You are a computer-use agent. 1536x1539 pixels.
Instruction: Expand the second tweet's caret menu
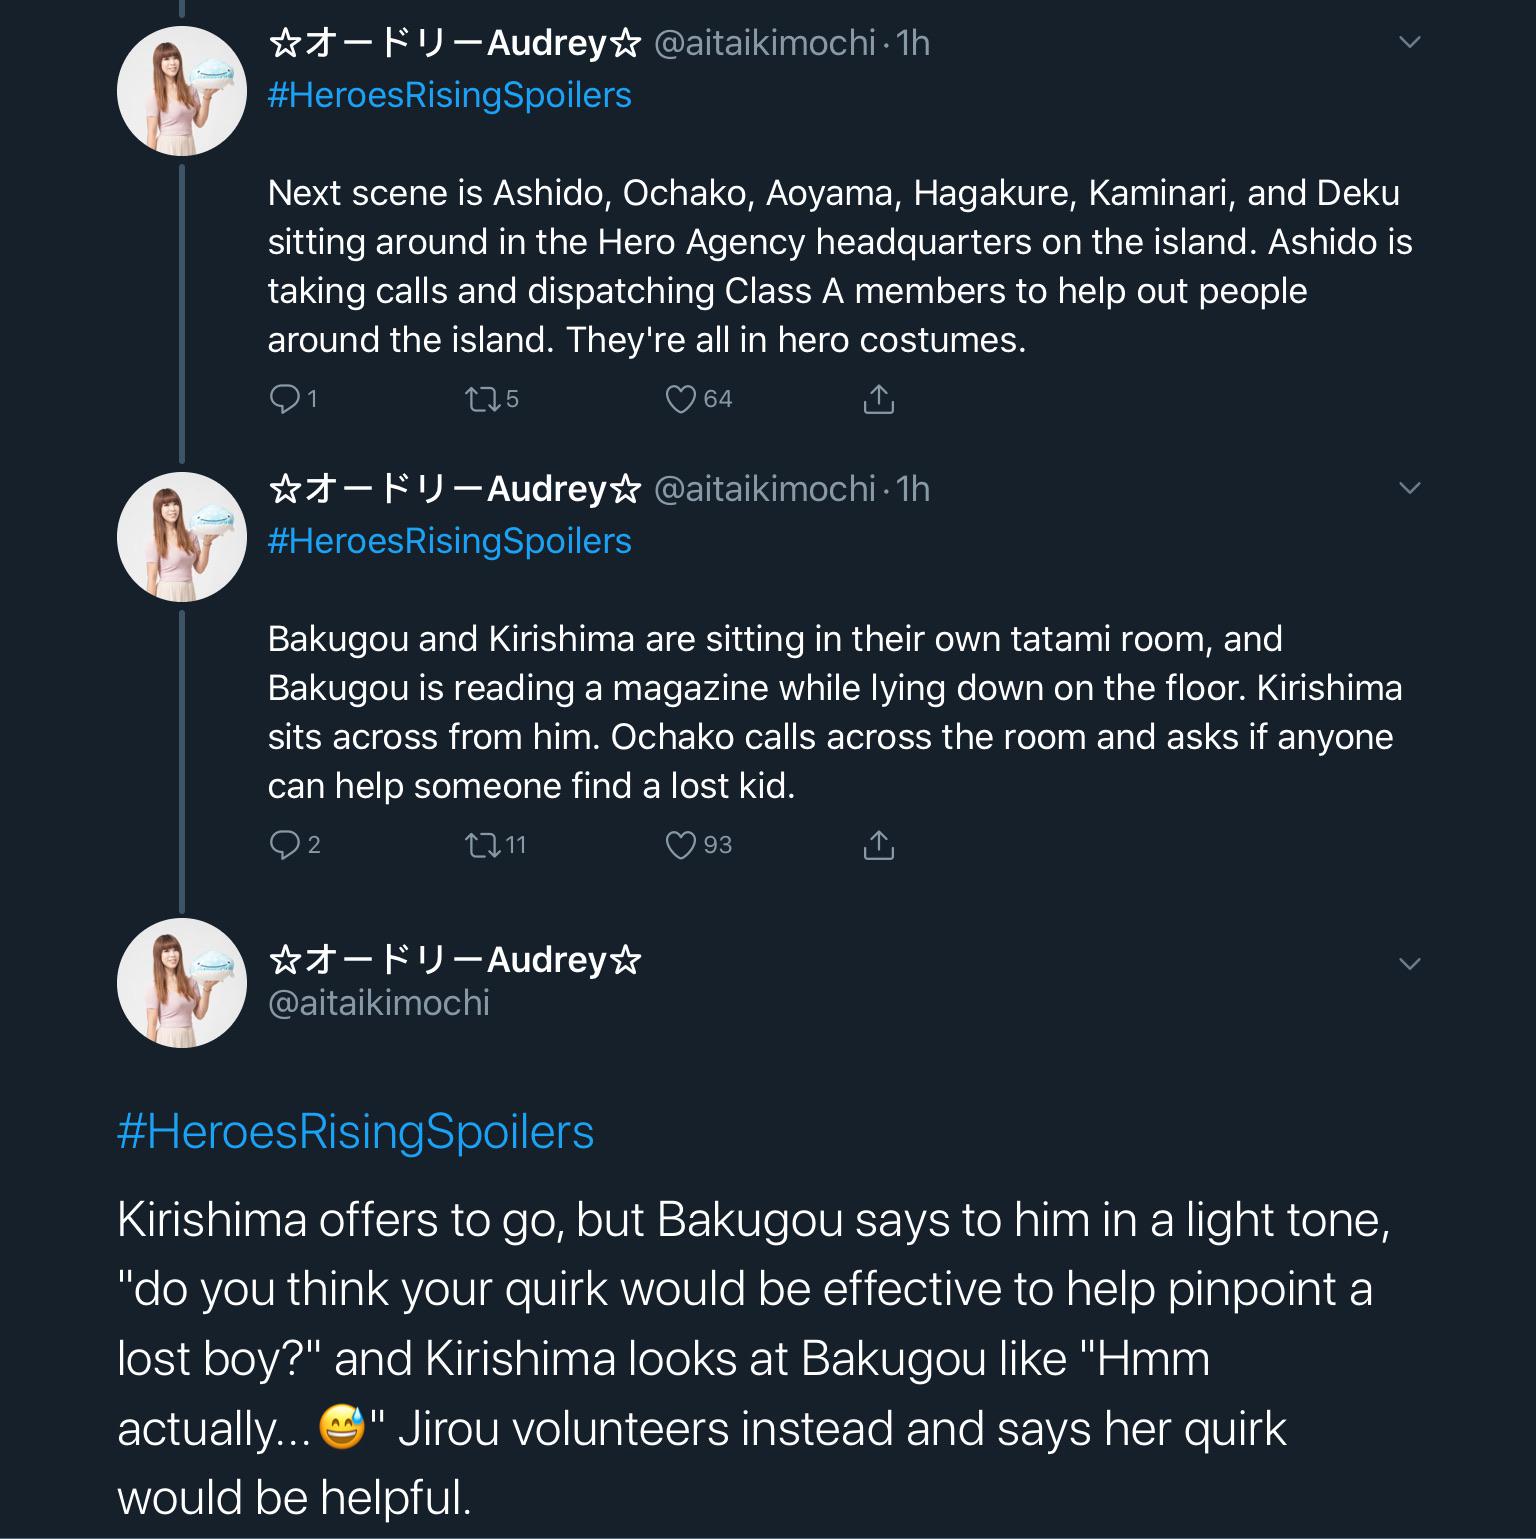pyautogui.click(x=1411, y=488)
